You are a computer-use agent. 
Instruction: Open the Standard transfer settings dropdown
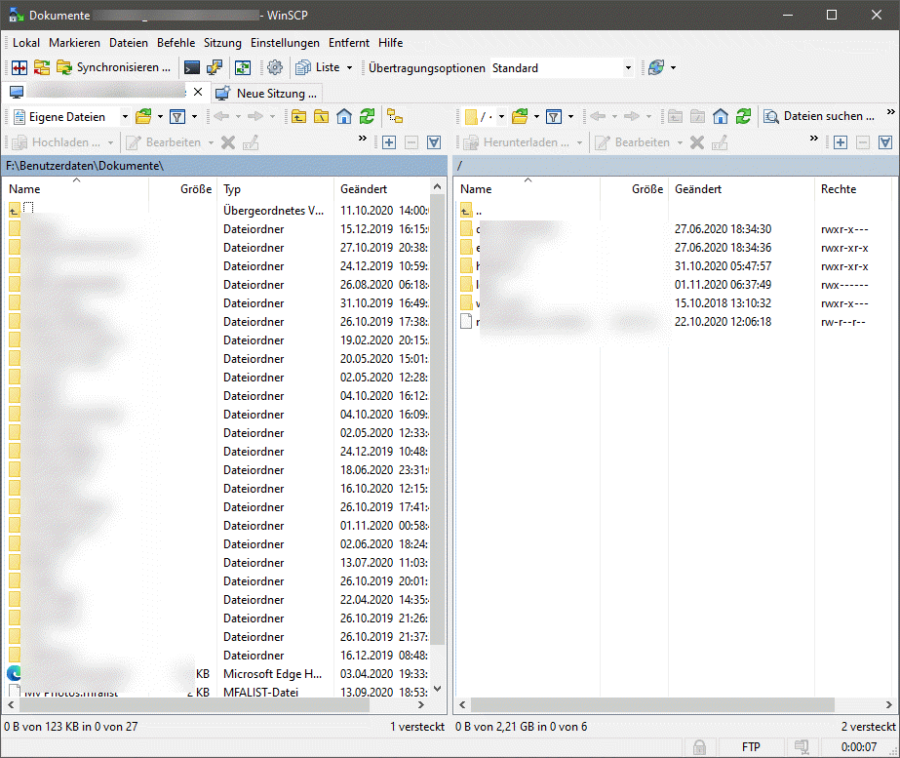click(629, 68)
